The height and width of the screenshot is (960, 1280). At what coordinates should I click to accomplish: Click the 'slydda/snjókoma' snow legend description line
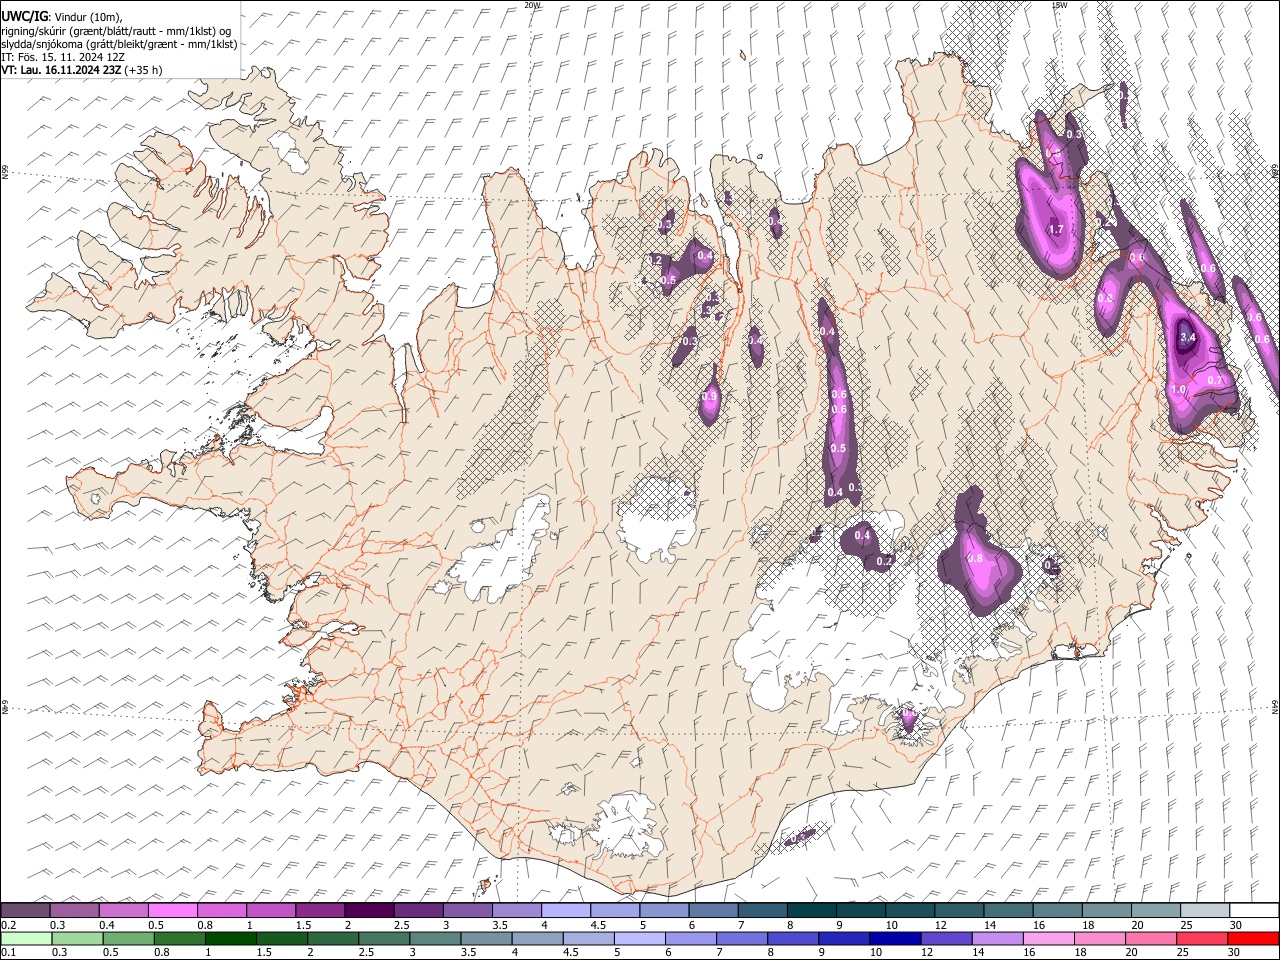(x=119, y=43)
